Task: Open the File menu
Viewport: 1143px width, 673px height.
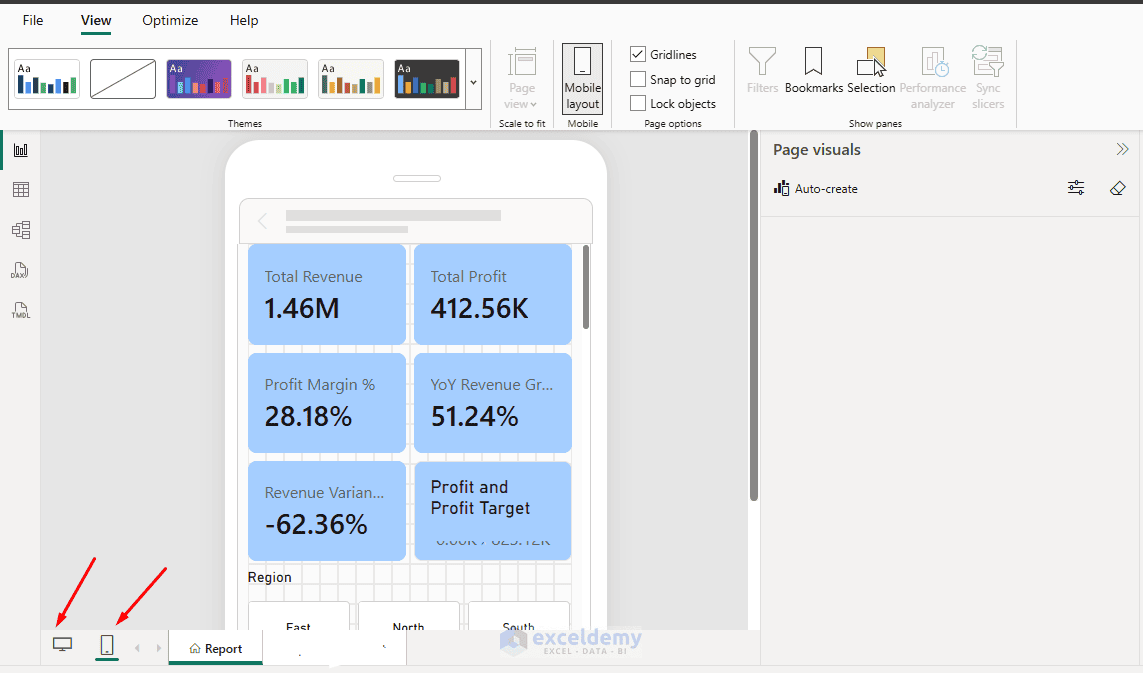Action: coord(33,20)
